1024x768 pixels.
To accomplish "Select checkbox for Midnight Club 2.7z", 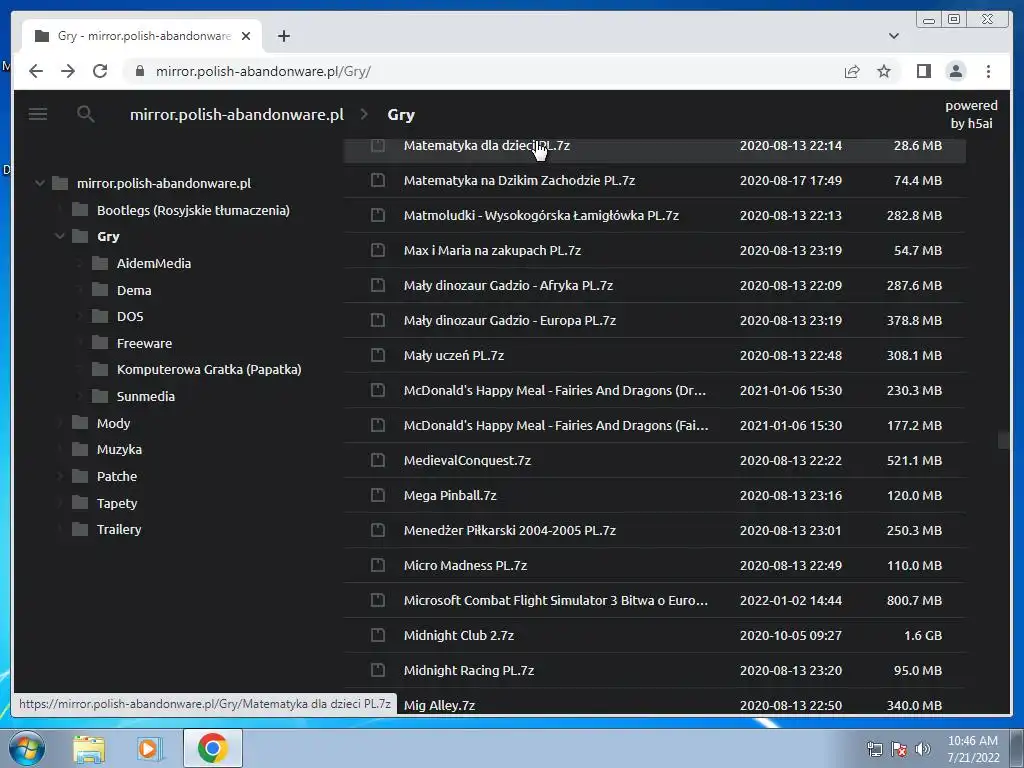I will coord(377,635).
